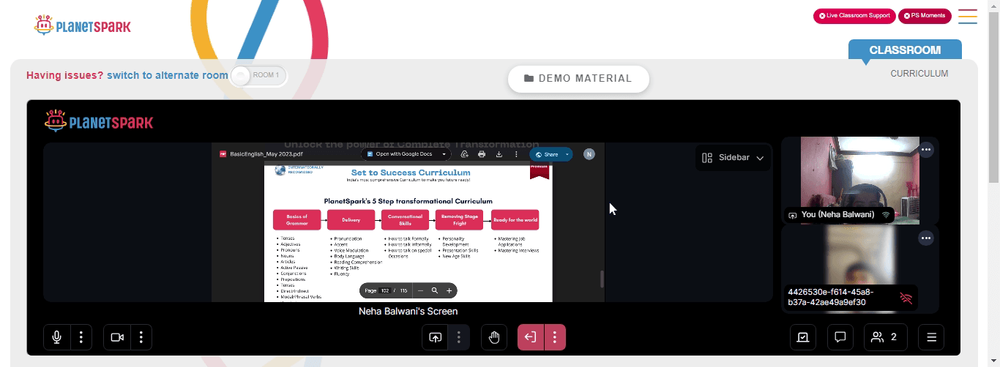Turn off the camera icon button
1000x367 pixels.
click(x=117, y=338)
